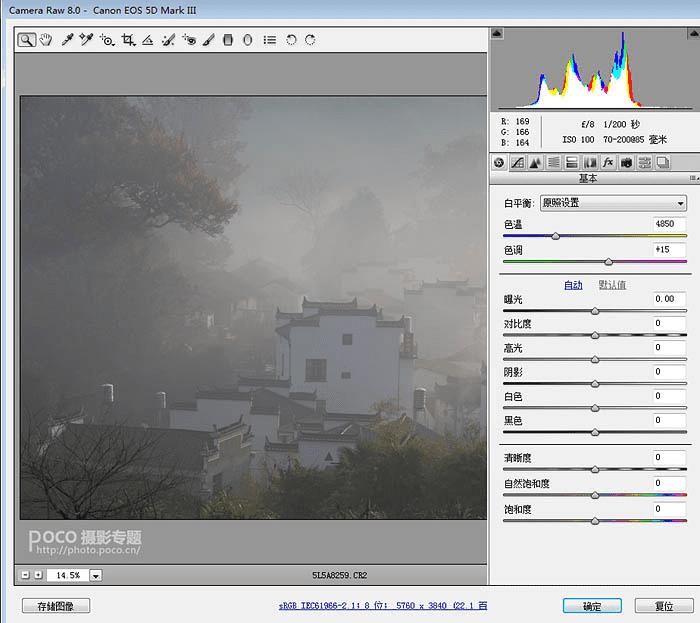This screenshot has width=700, height=623.
Task: Open the Snapshots tab
Action: [663, 162]
